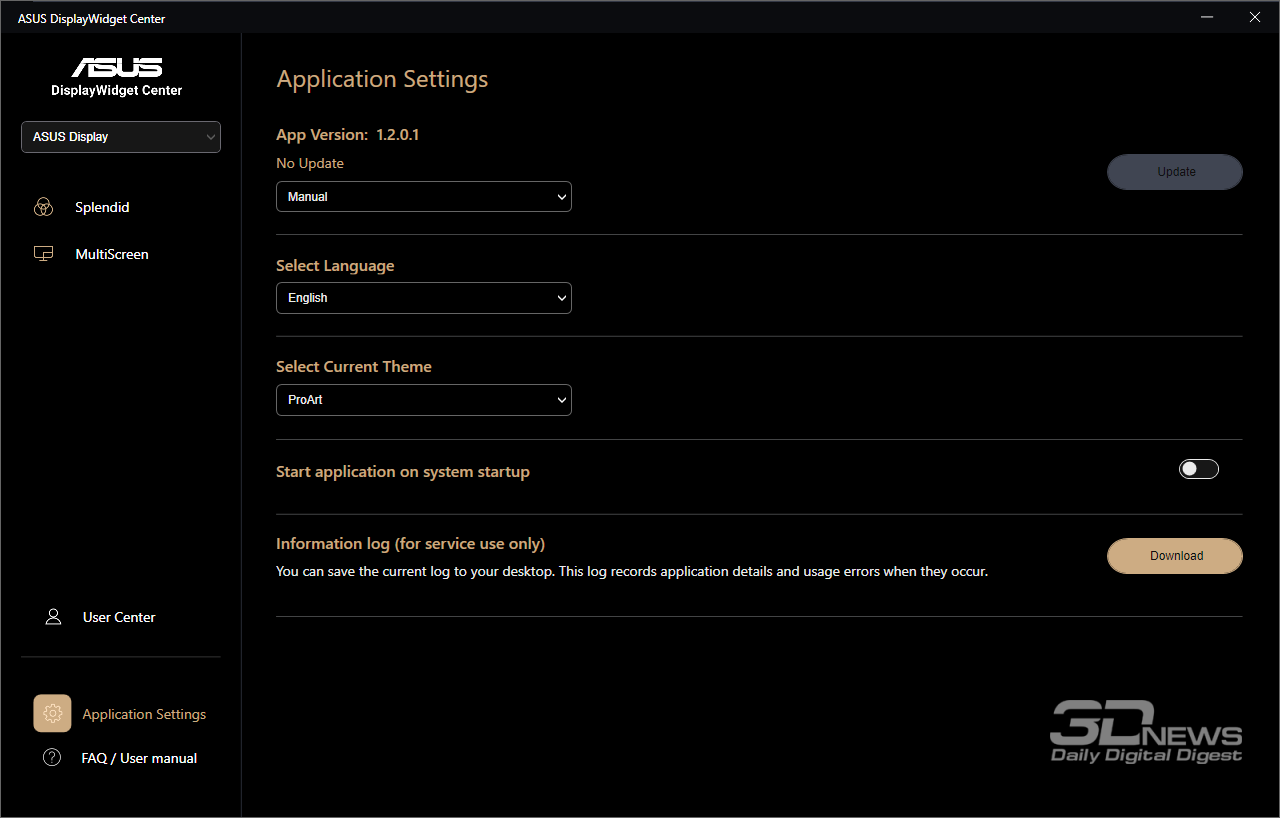
Task: Minimize the DisplayWidget Center window
Action: click(x=1207, y=17)
